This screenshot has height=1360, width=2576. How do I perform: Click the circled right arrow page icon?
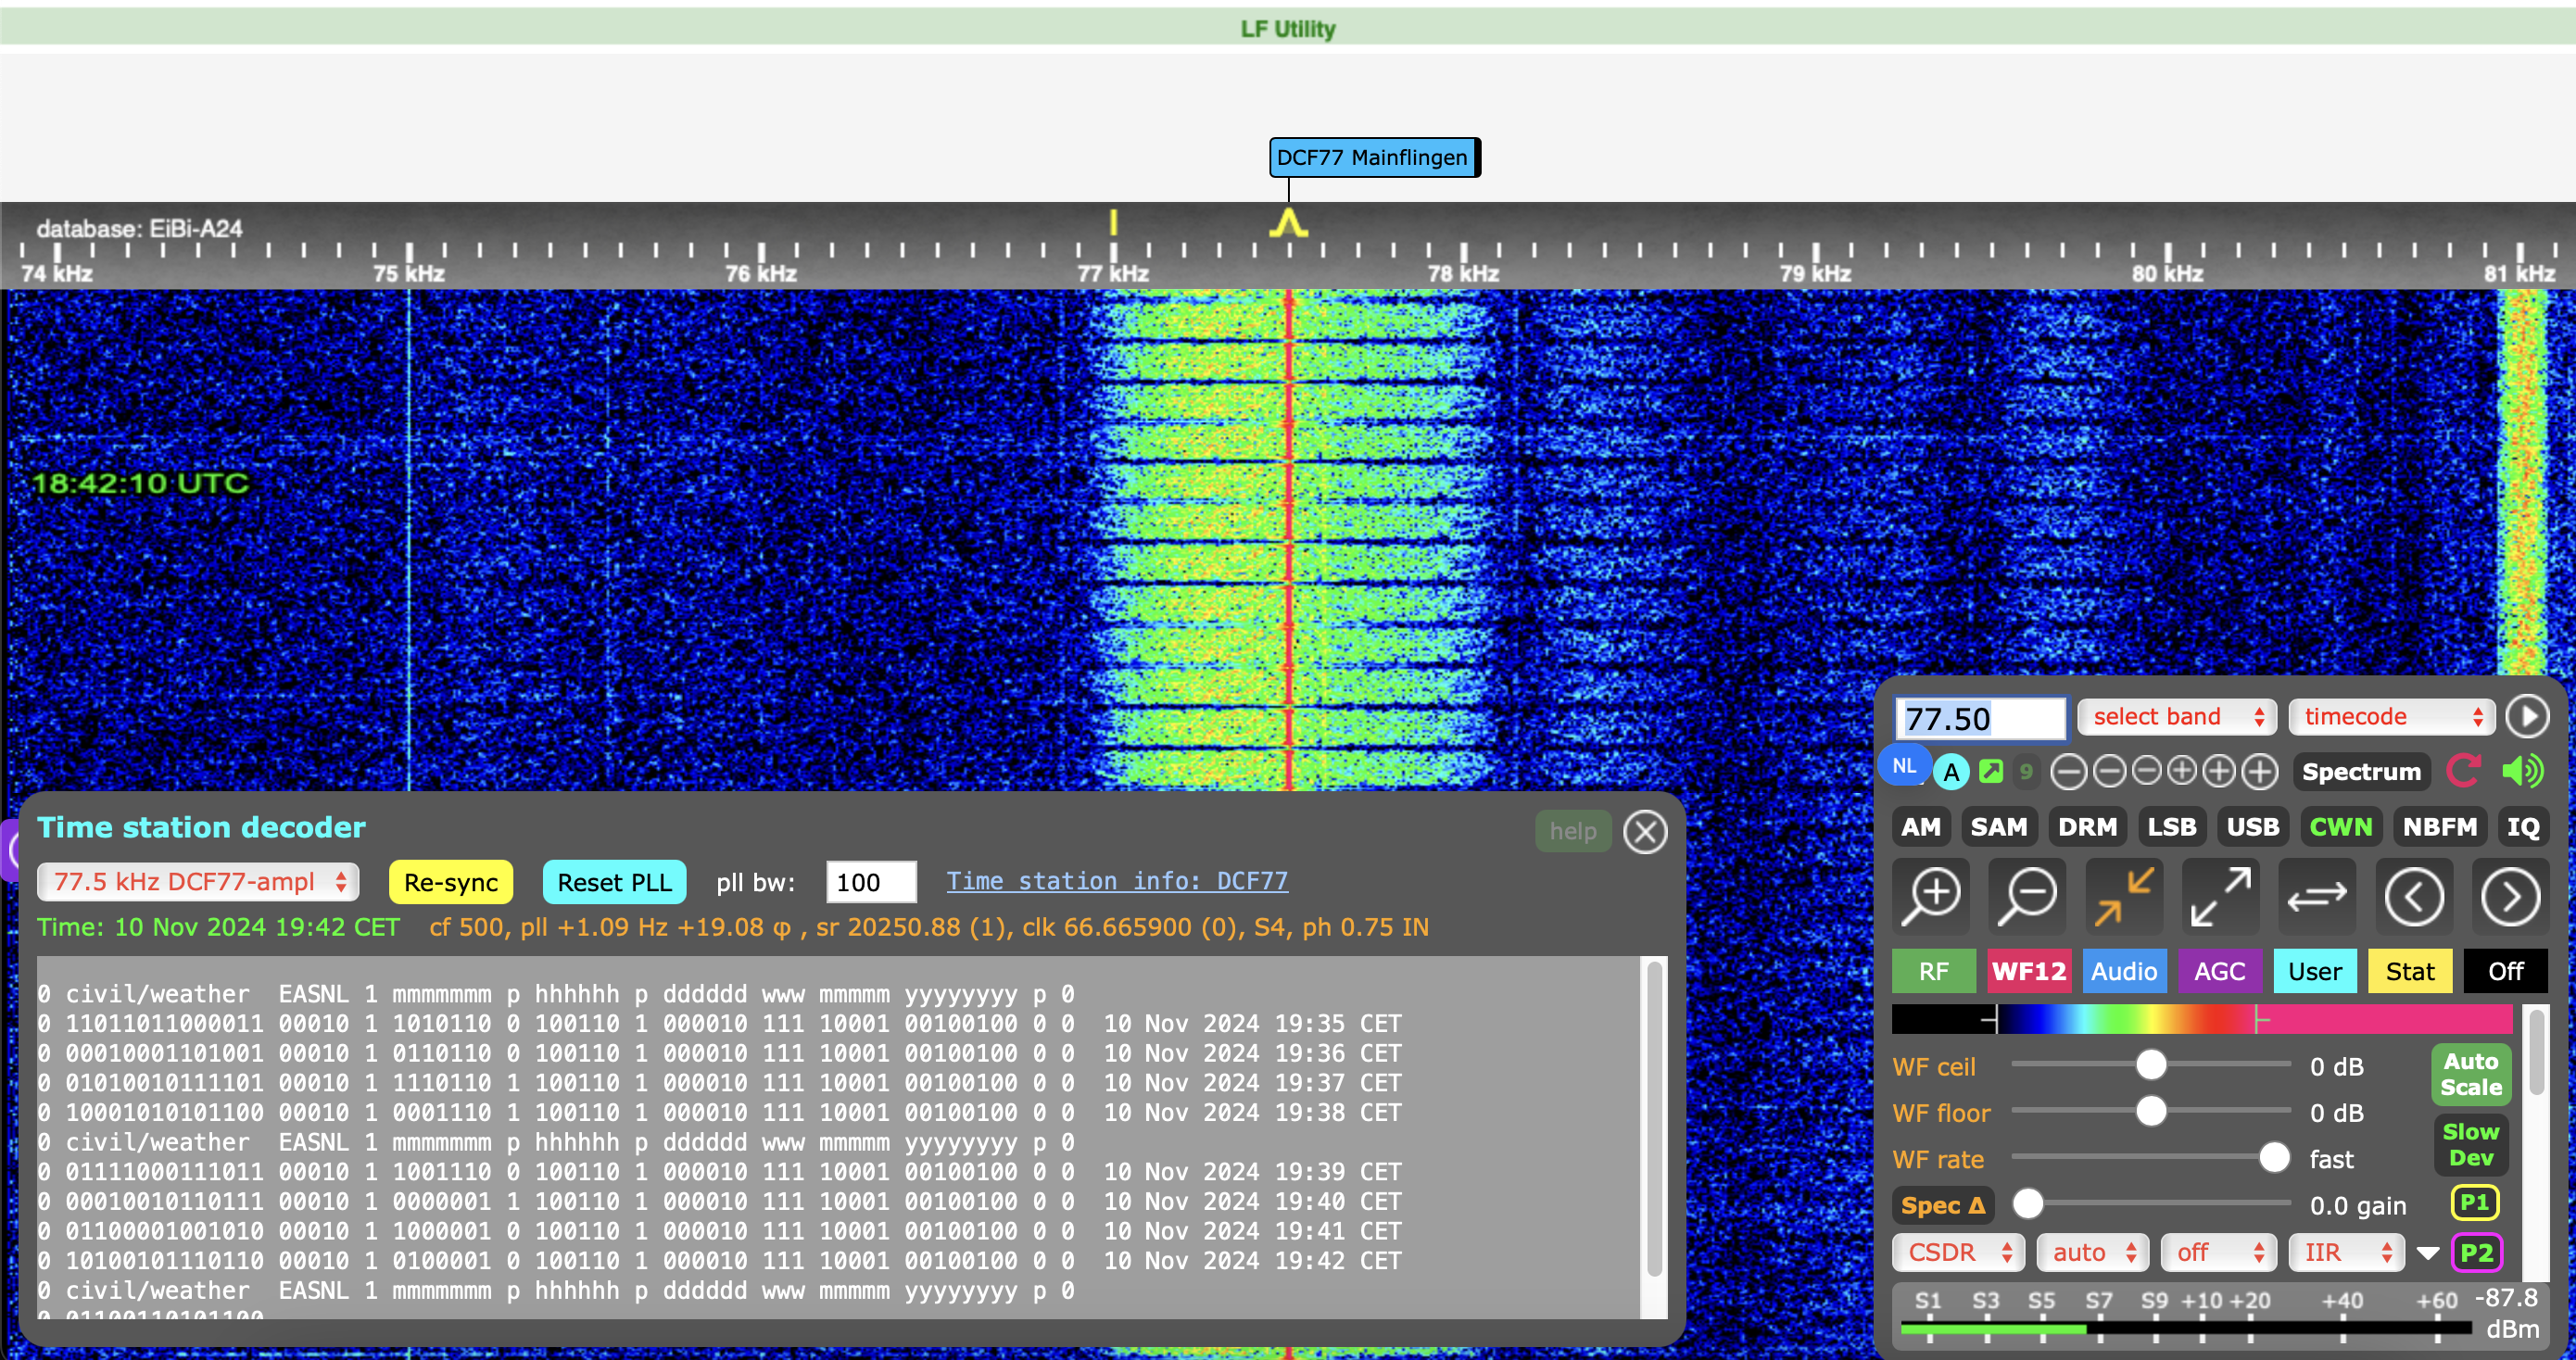[x=2509, y=896]
